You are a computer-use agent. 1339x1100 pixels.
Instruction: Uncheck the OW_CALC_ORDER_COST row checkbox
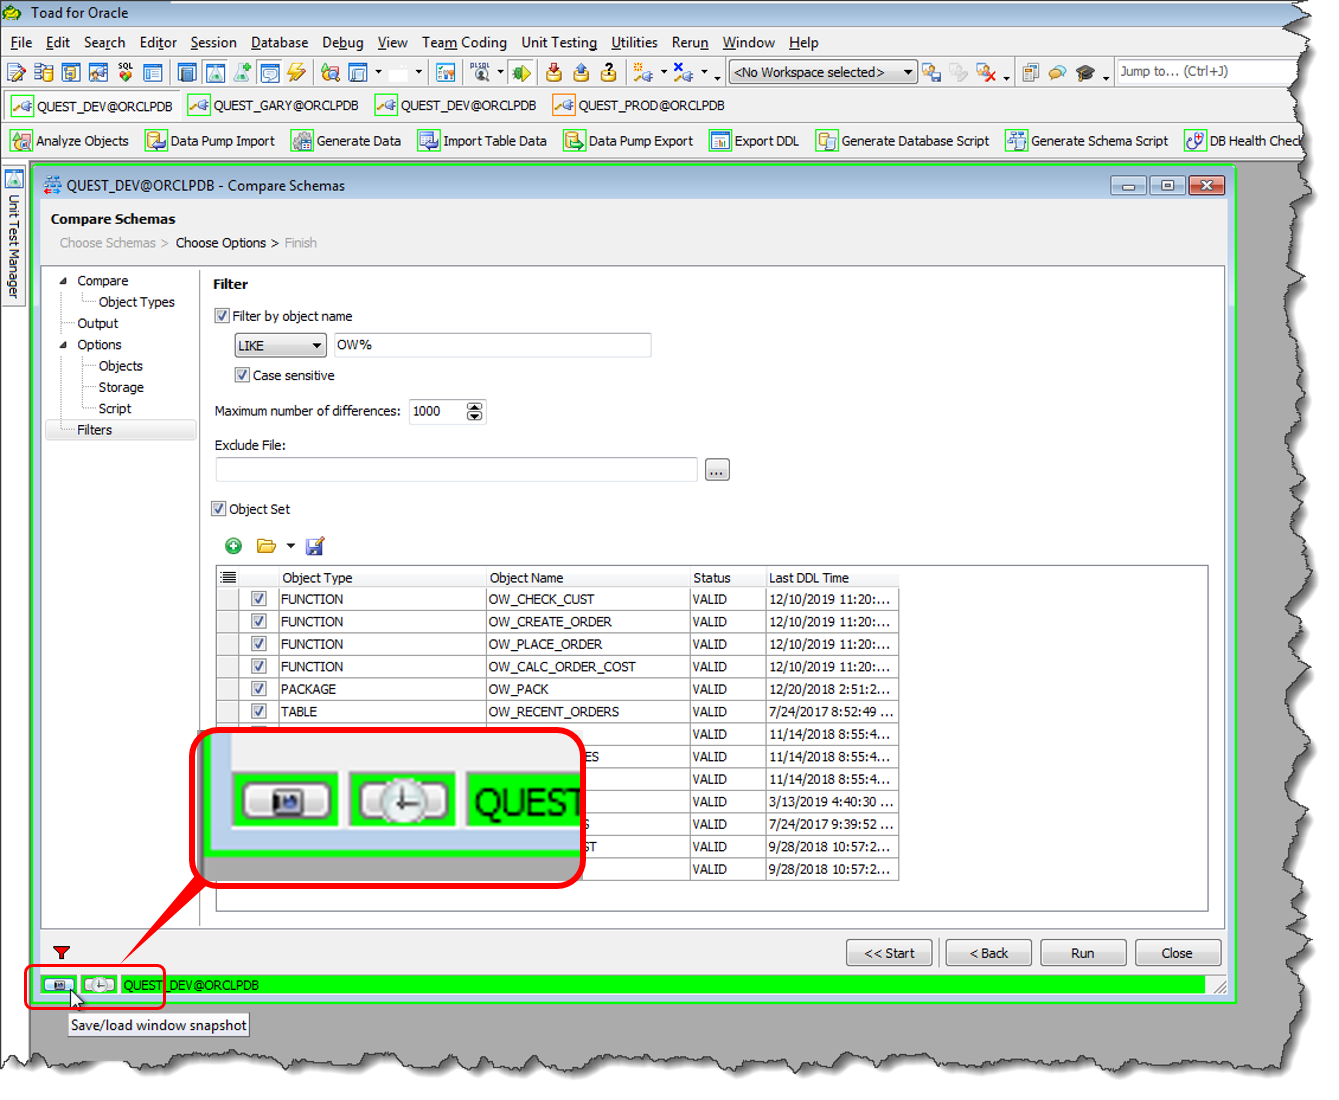[x=259, y=666]
